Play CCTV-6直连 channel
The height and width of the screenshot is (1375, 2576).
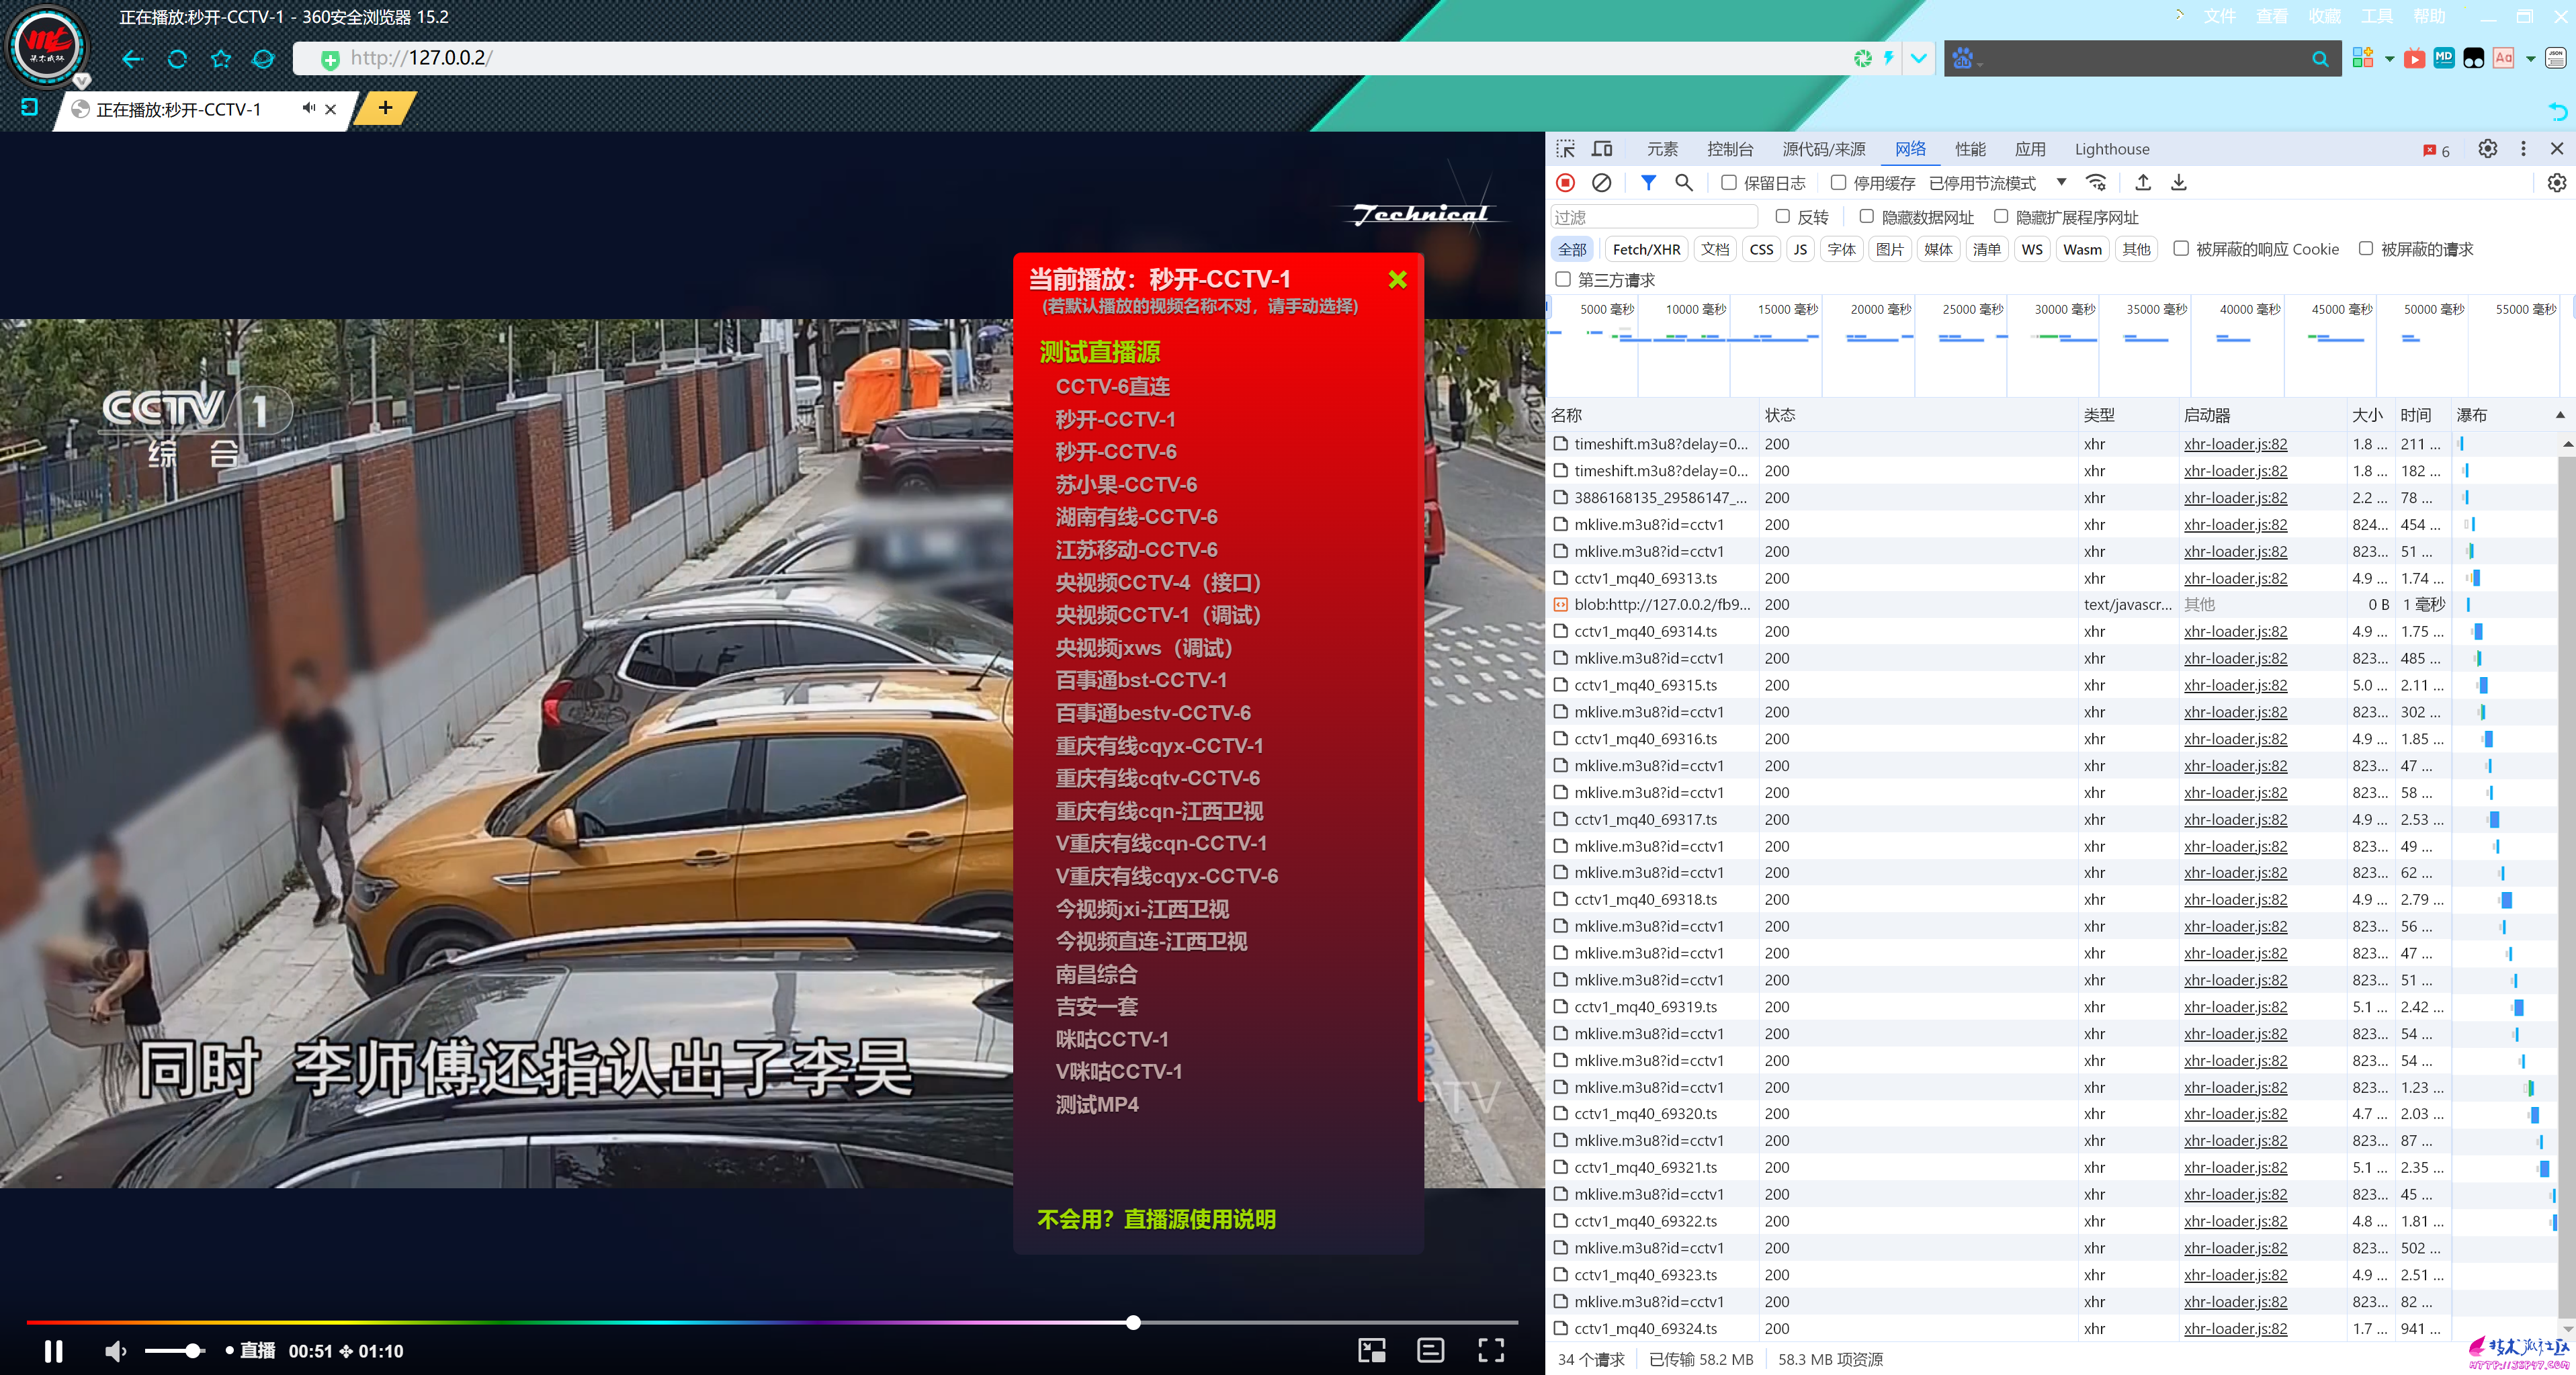pyautogui.click(x=1112, y=386)
